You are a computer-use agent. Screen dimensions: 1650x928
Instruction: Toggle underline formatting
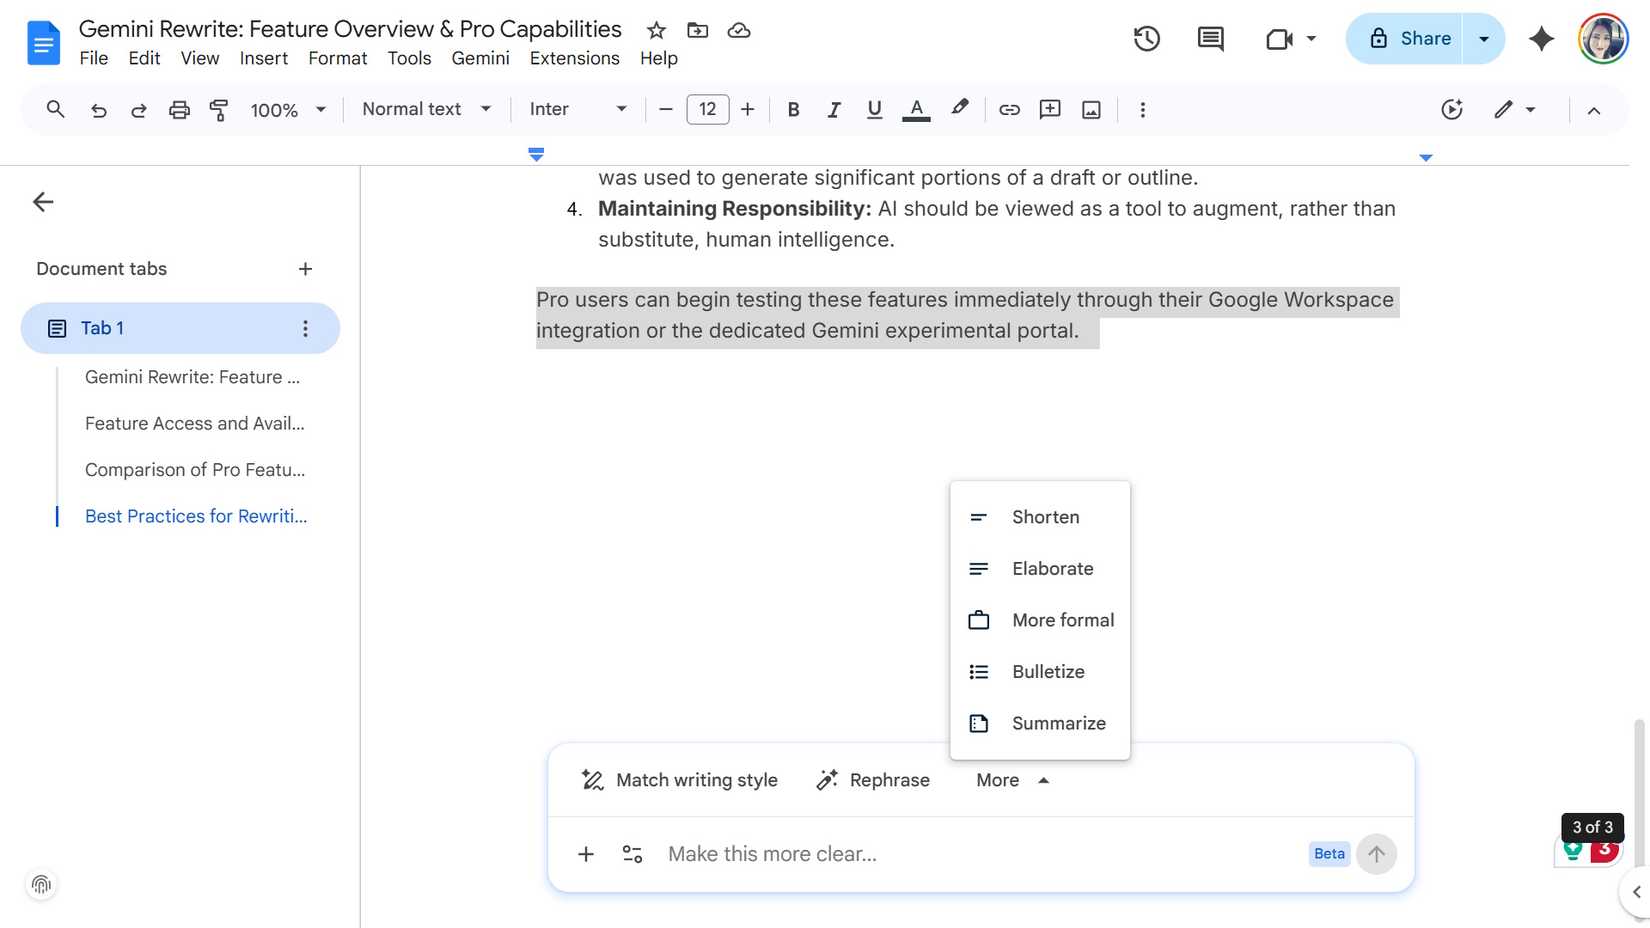click(874, 110)
